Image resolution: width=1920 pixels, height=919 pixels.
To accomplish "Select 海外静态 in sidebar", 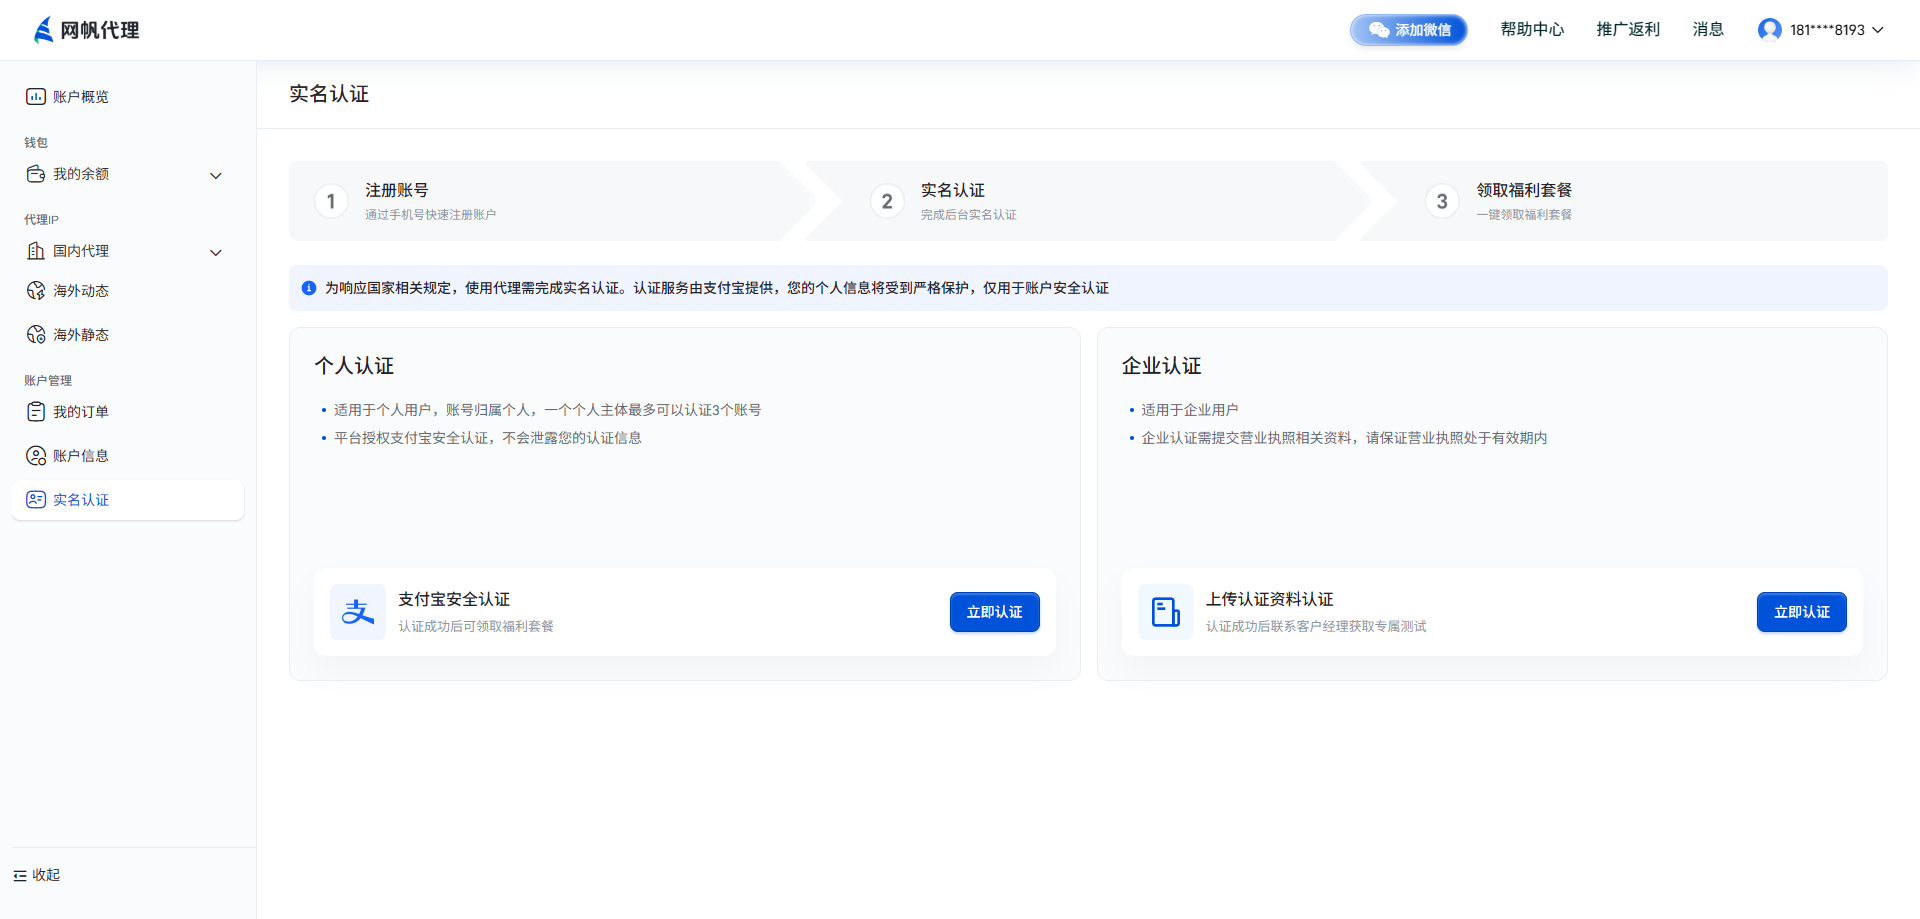I will click(128, 335).
